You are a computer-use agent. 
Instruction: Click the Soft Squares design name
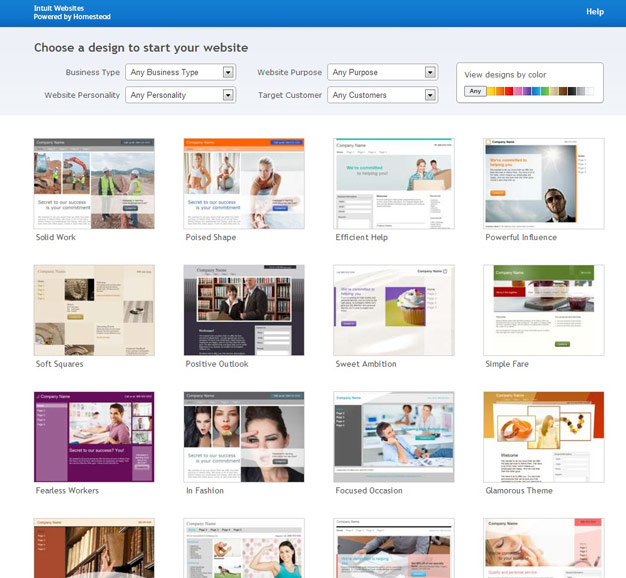tap(59, 364)
